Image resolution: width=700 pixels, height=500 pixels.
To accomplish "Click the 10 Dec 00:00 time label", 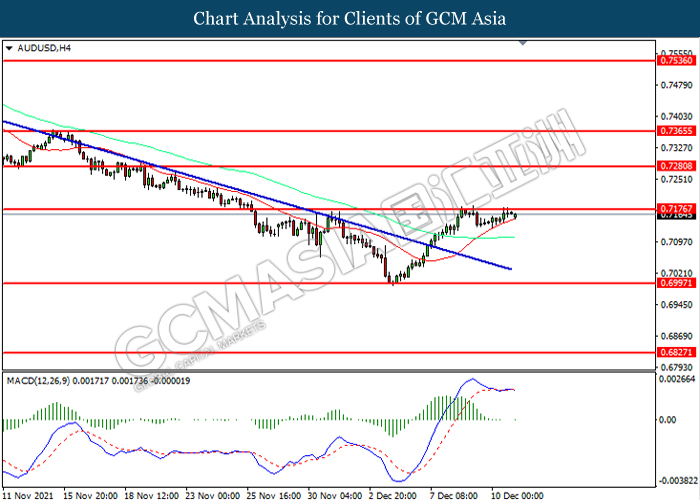I will pyautogui.click(x=517, y=495).
